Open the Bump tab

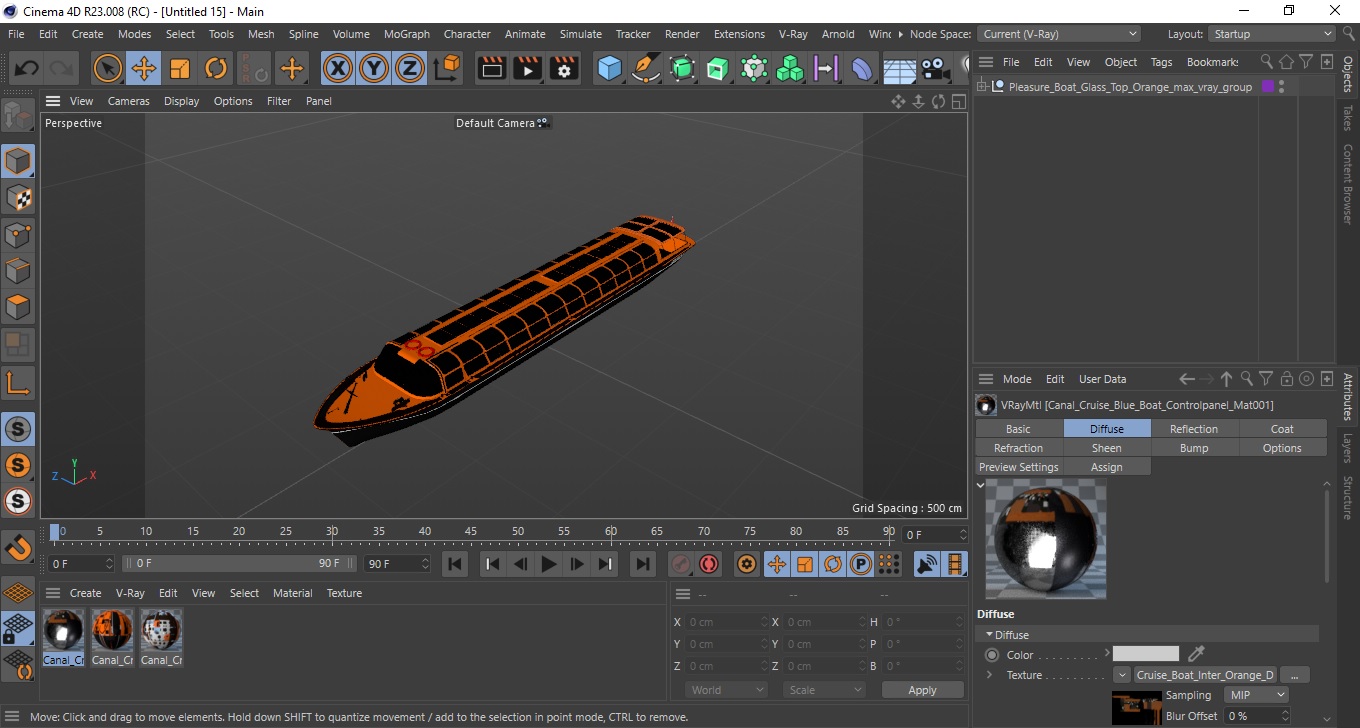(x=1194, y=448)
